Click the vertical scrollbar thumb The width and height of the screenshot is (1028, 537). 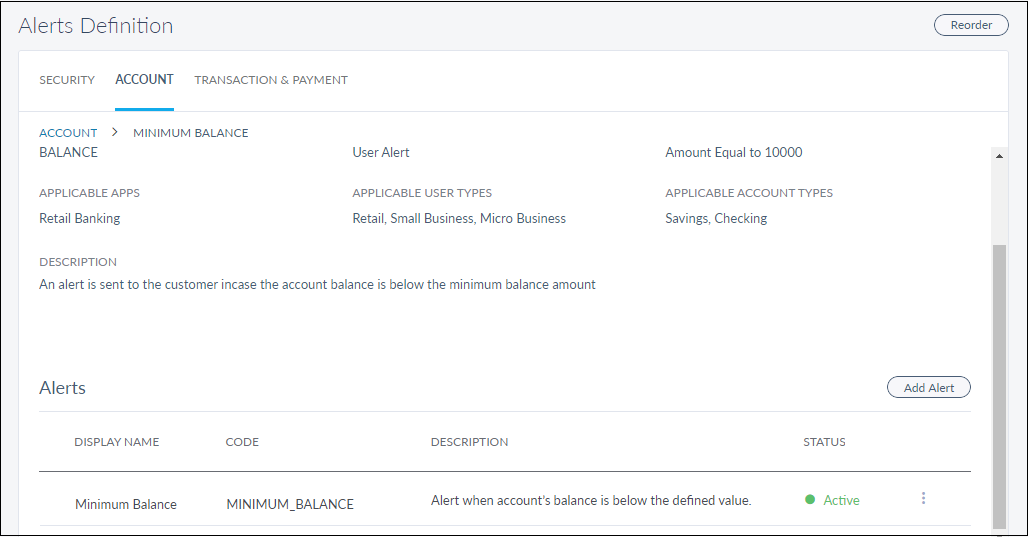(998, 385)
